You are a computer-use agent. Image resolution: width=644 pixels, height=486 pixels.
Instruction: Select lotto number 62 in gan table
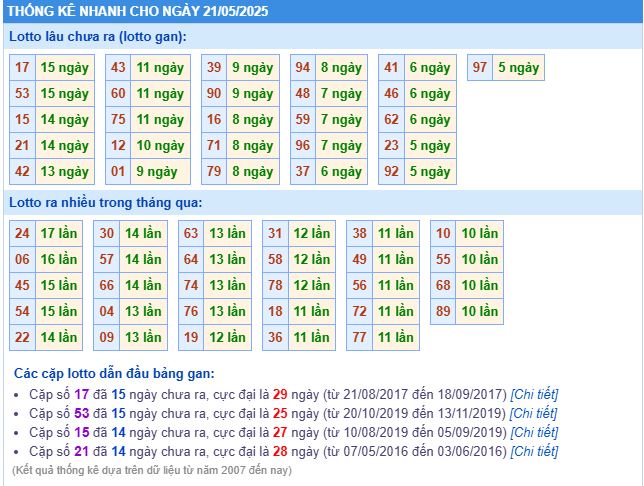(x=391, y=120)
